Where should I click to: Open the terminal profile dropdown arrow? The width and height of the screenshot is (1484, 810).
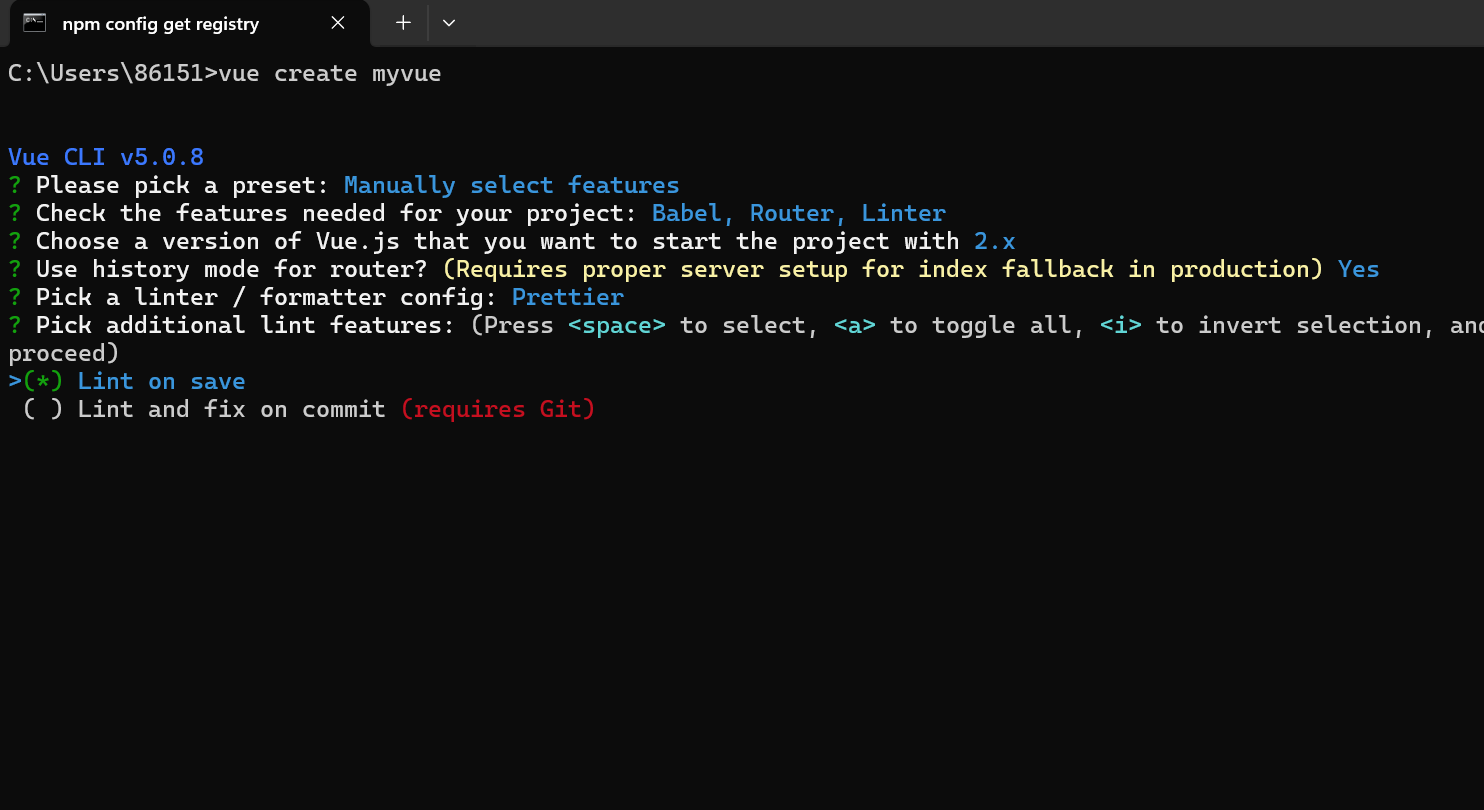click(449, 23)
